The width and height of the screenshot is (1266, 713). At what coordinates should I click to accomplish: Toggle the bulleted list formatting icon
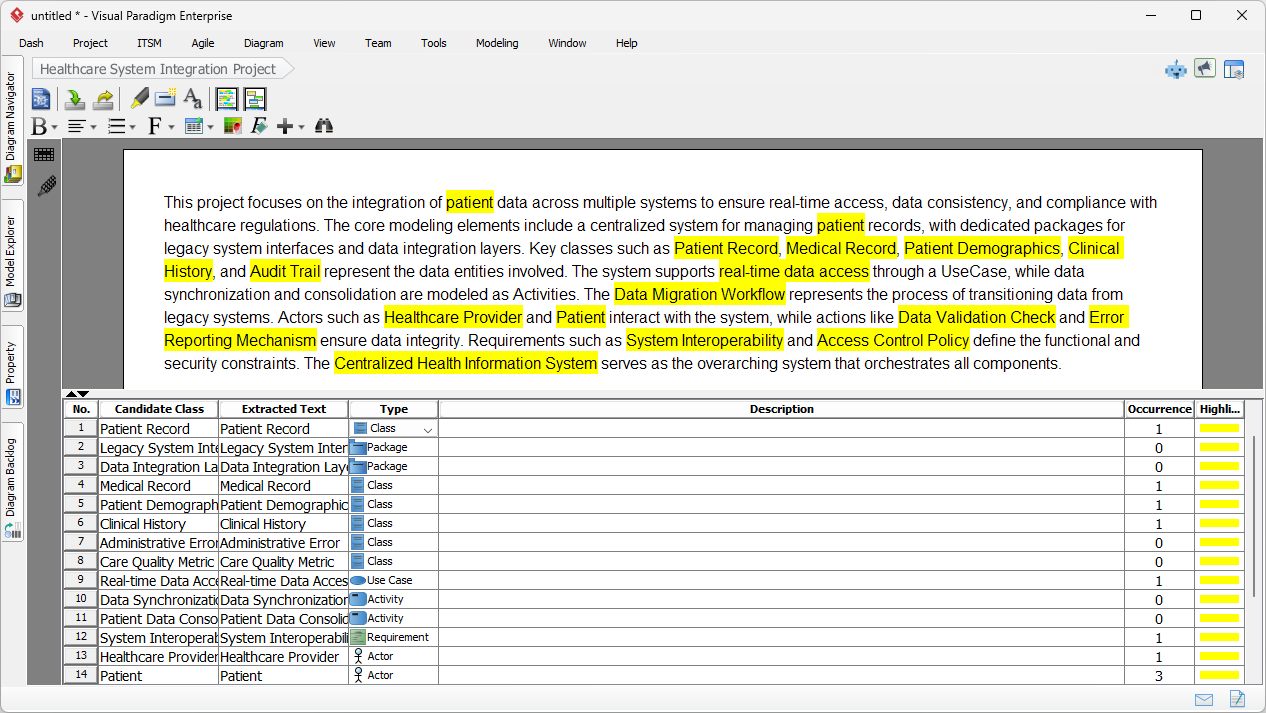coord(115,126)
